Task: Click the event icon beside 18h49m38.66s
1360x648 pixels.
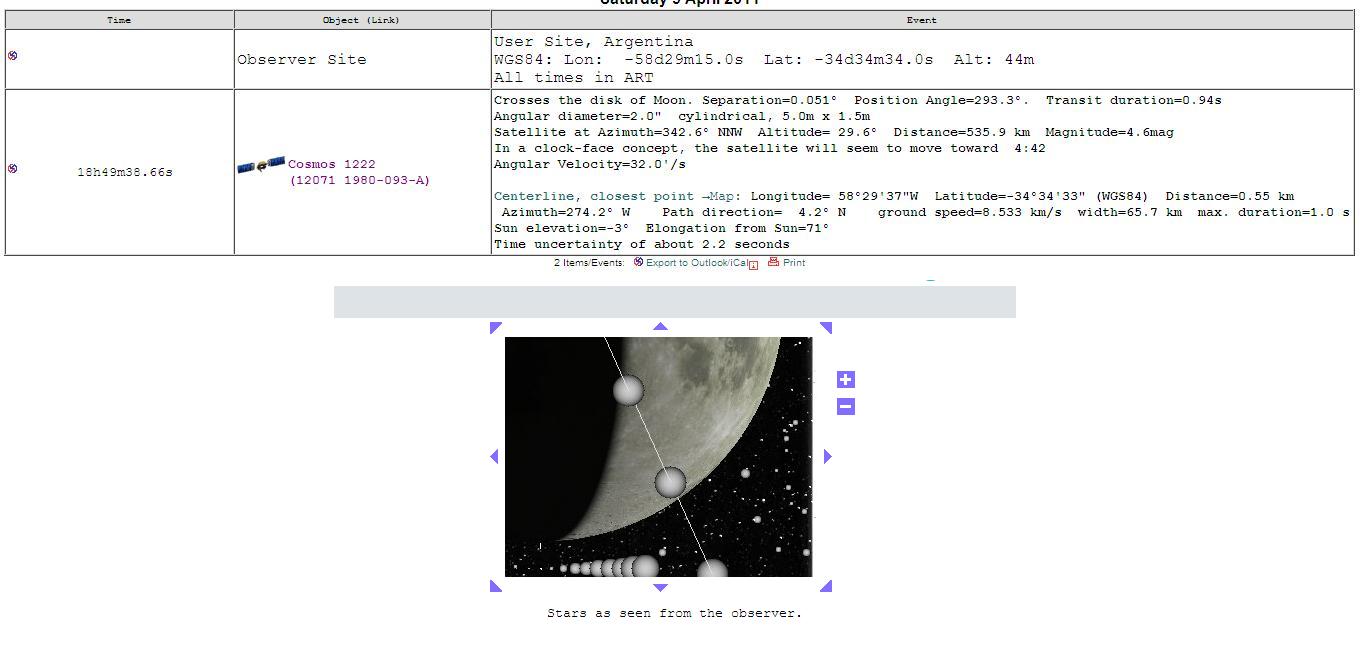Action: pyautogui.click(x=12, y=168)
